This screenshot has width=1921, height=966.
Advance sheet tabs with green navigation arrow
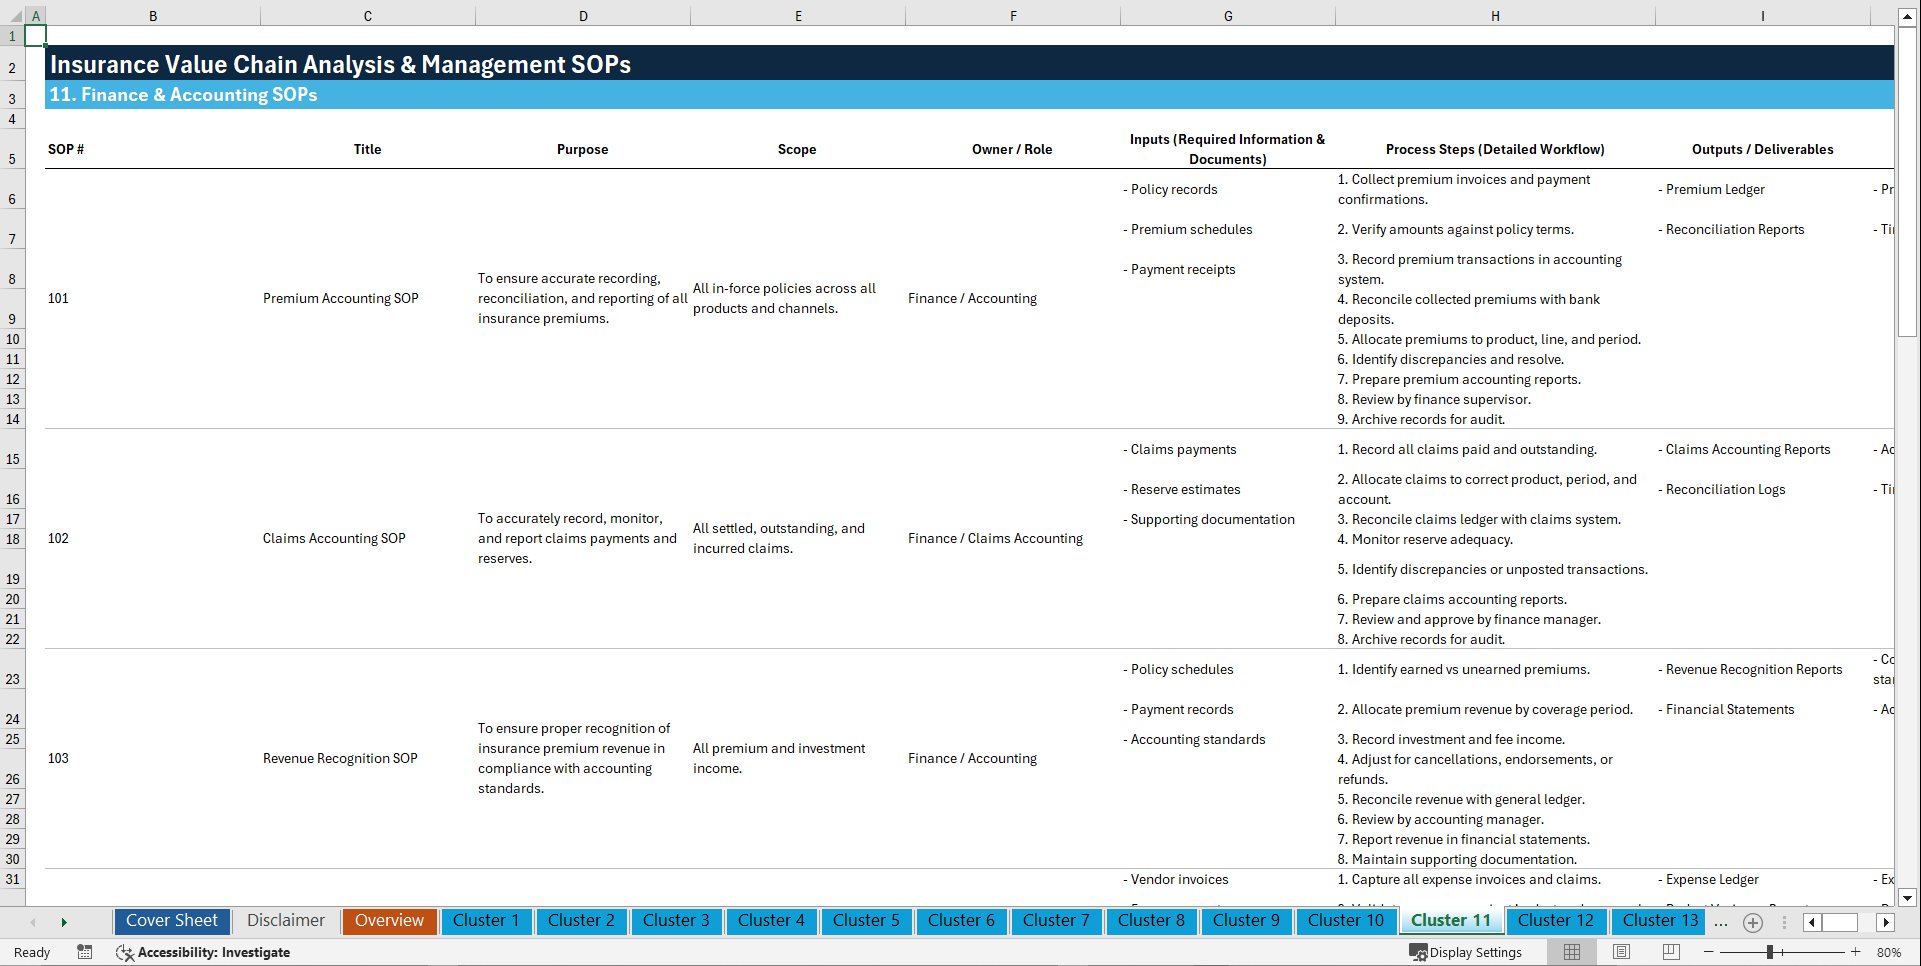[x=64, y=922]
